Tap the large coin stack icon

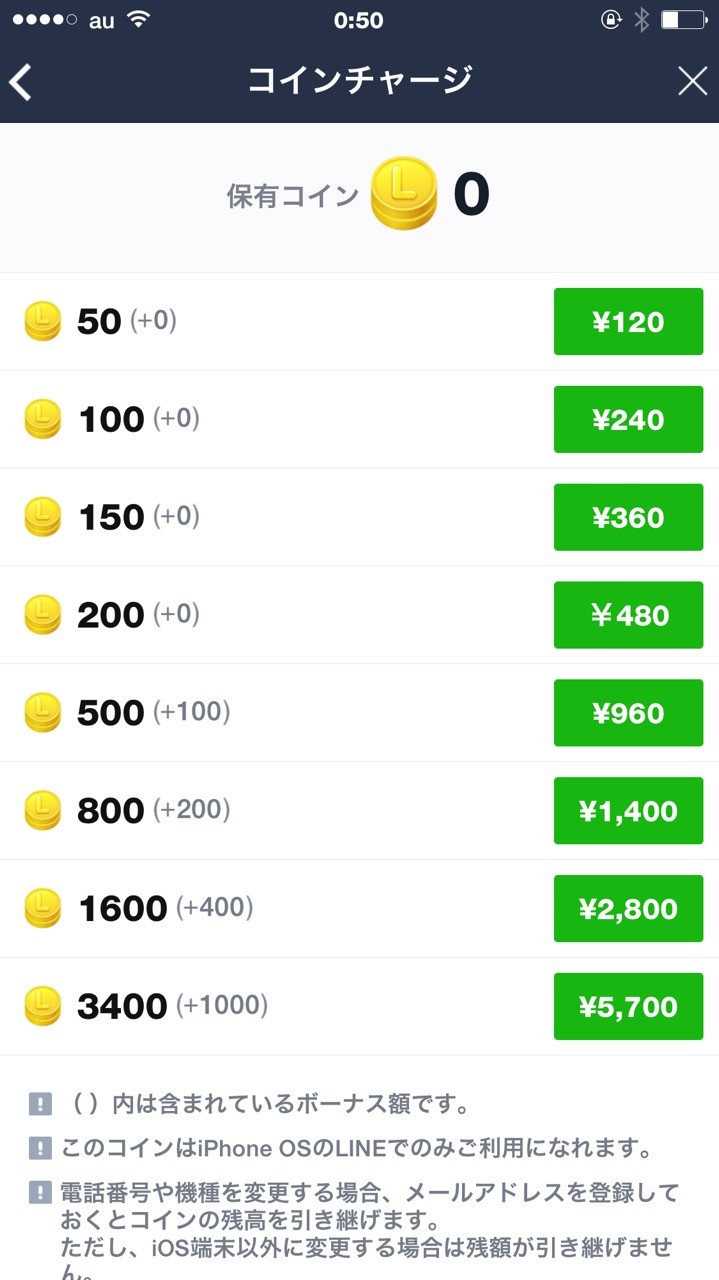[x=403, y=194]
